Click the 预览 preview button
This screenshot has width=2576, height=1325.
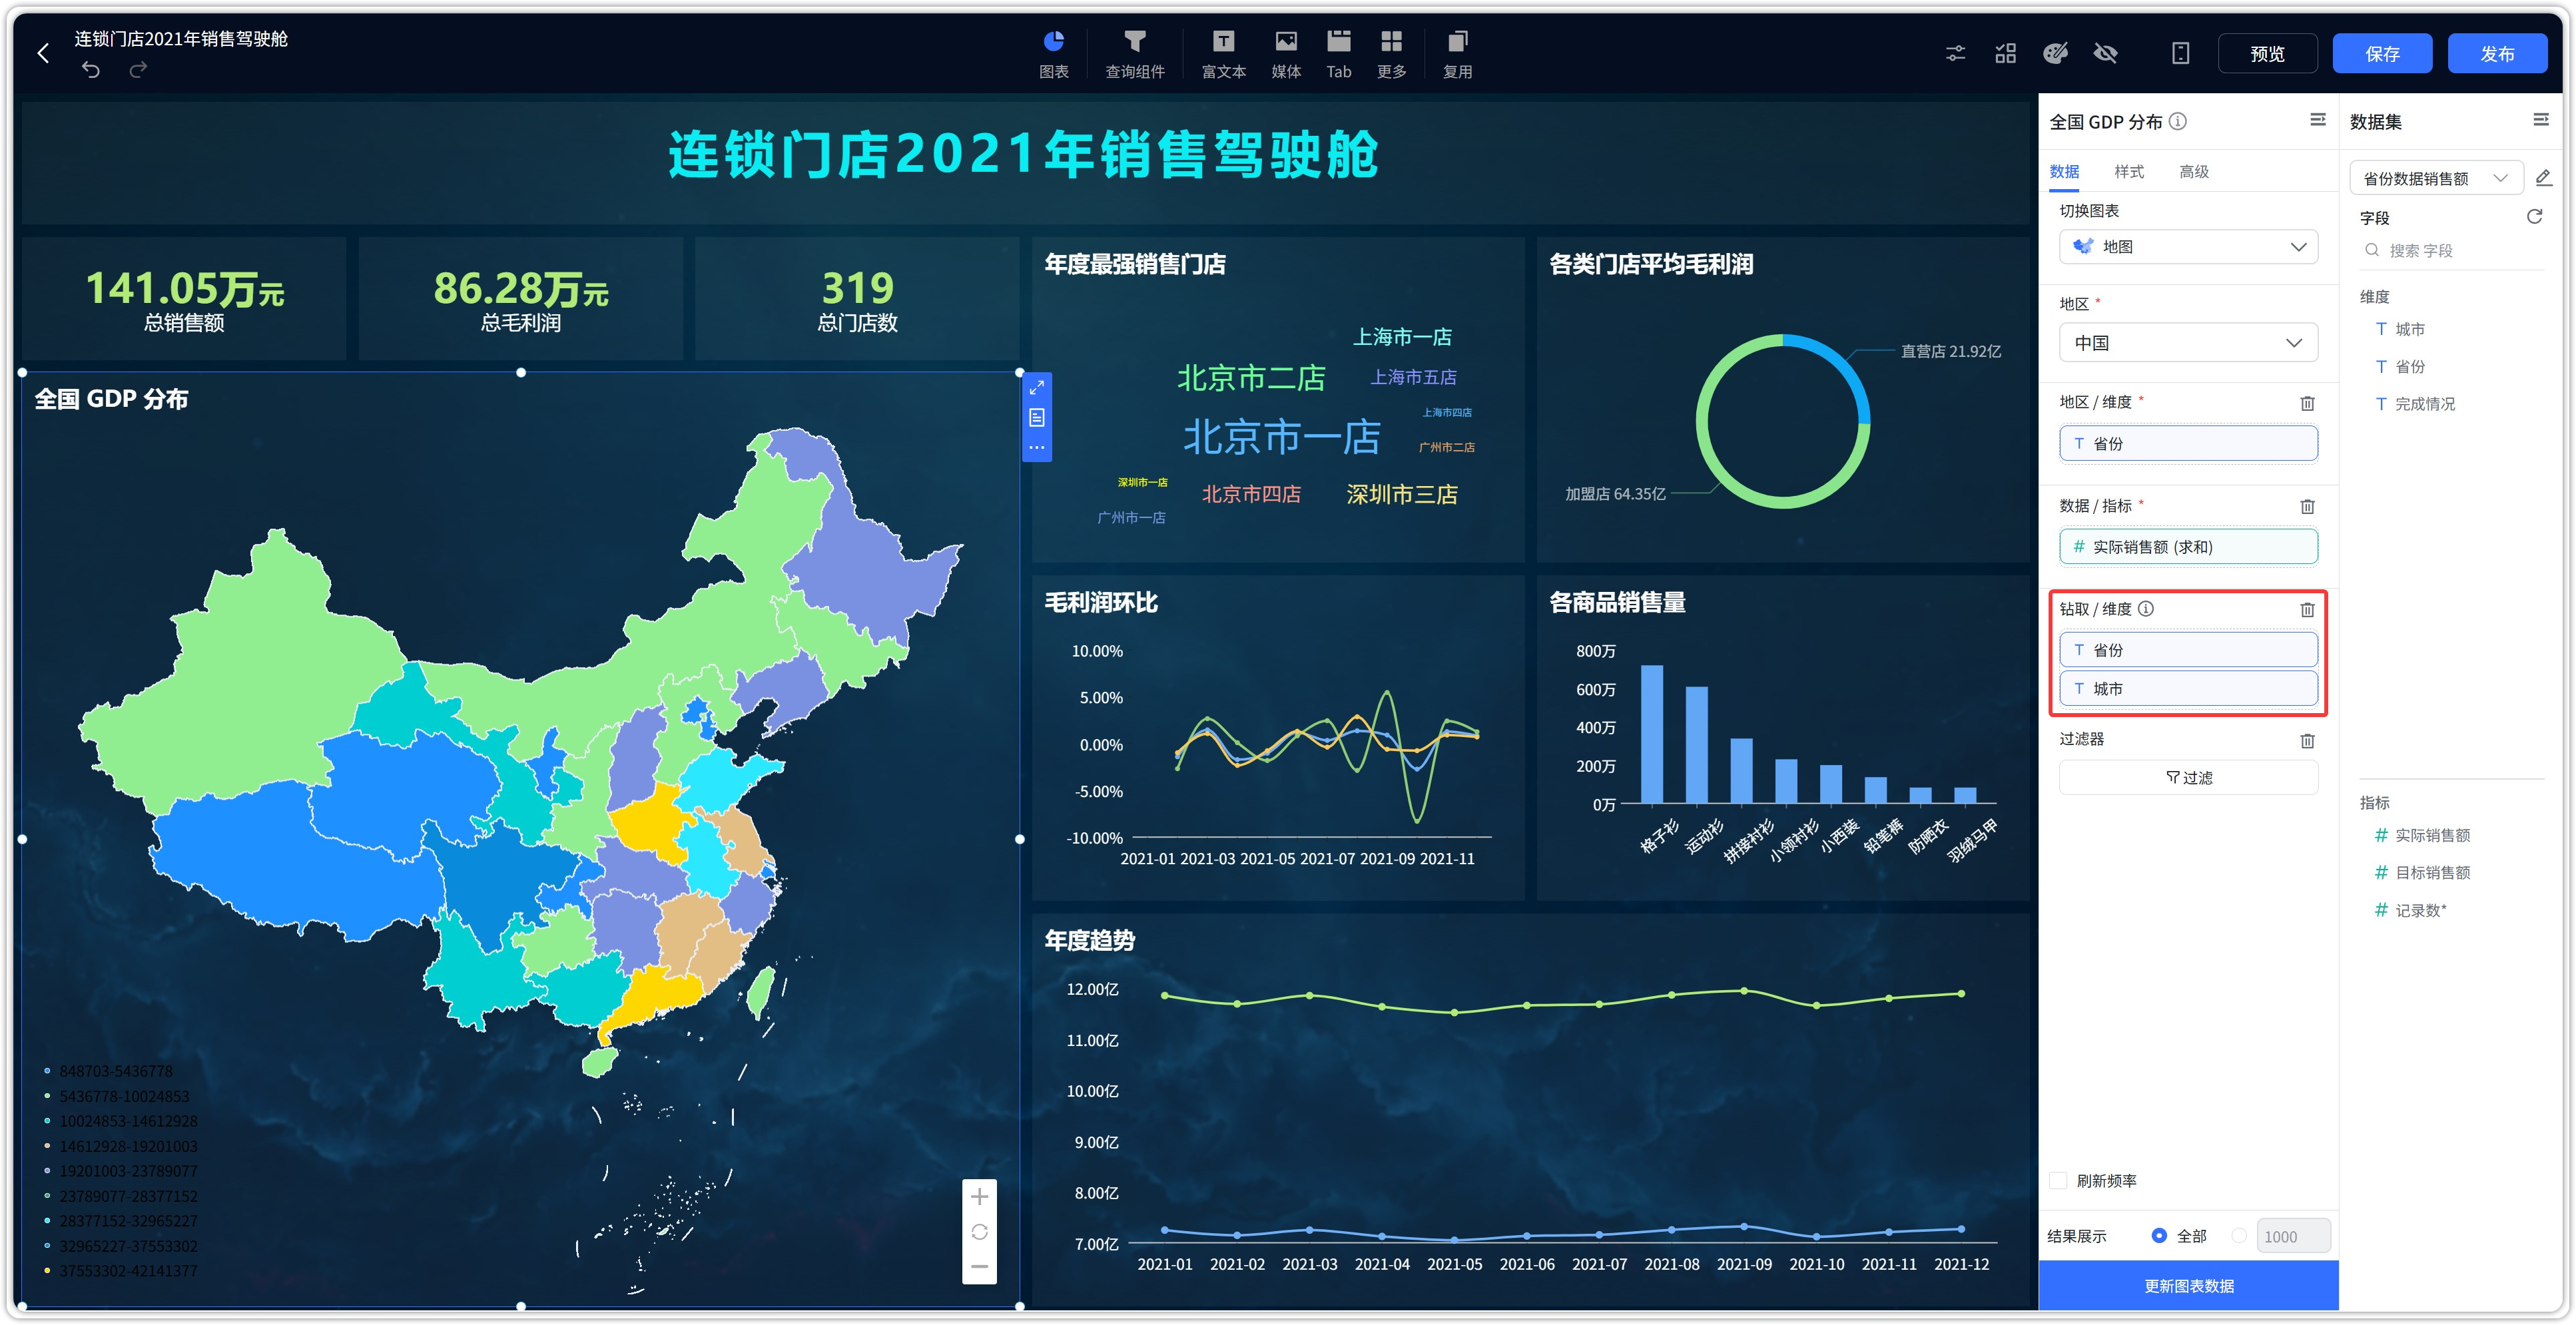(x=2267, y=54)
